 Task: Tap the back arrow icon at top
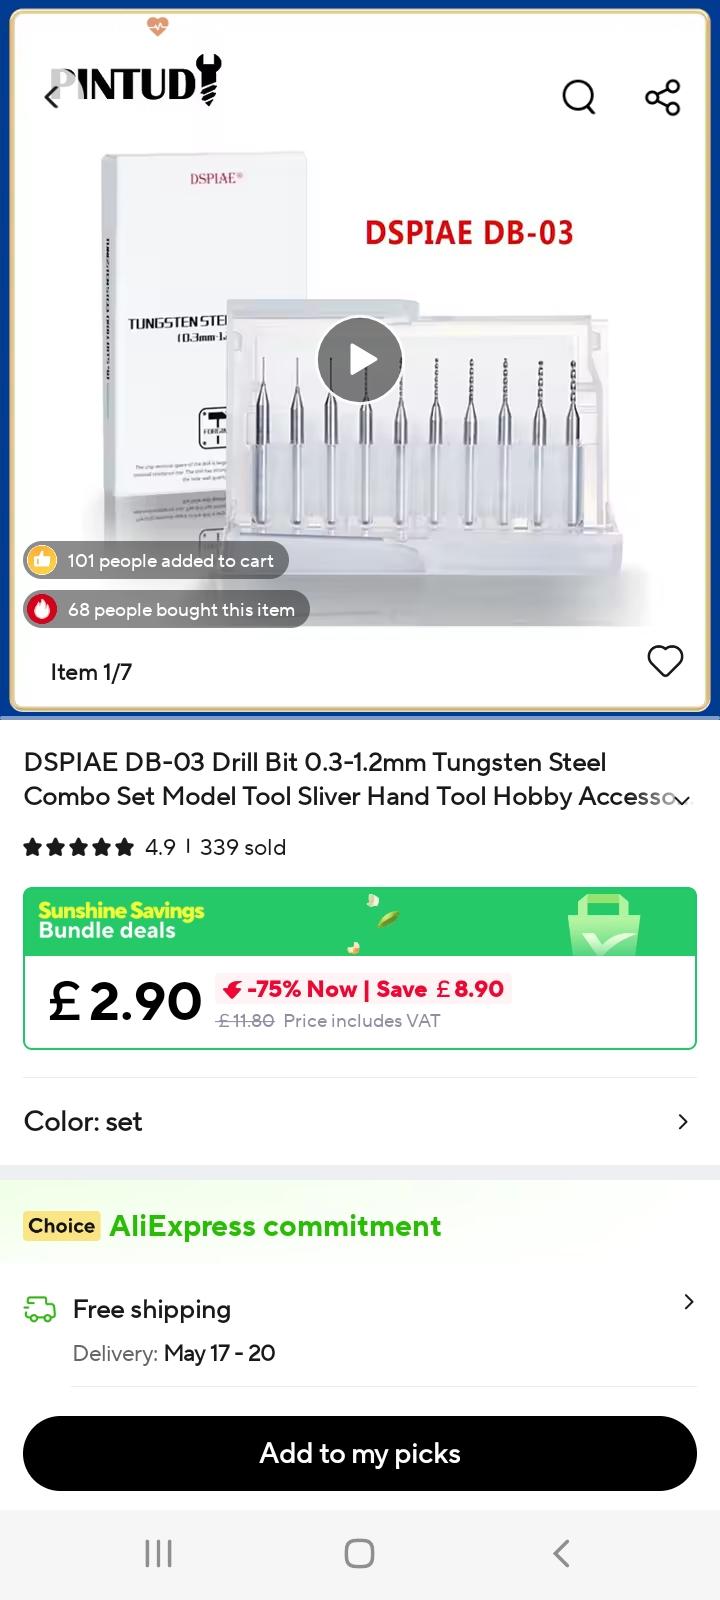[53, 97]
